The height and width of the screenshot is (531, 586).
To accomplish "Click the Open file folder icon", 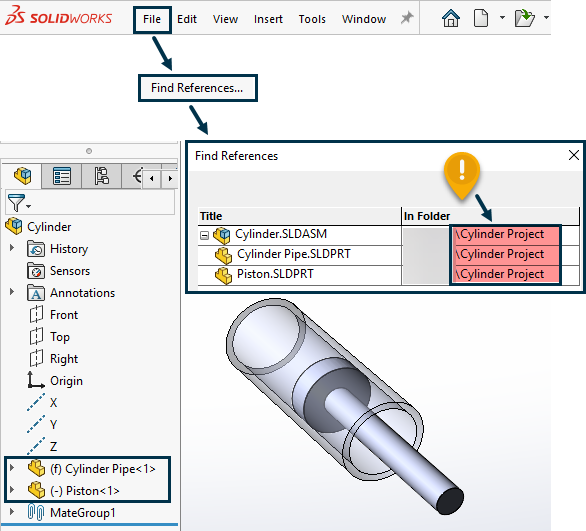I will coord(525,18).
